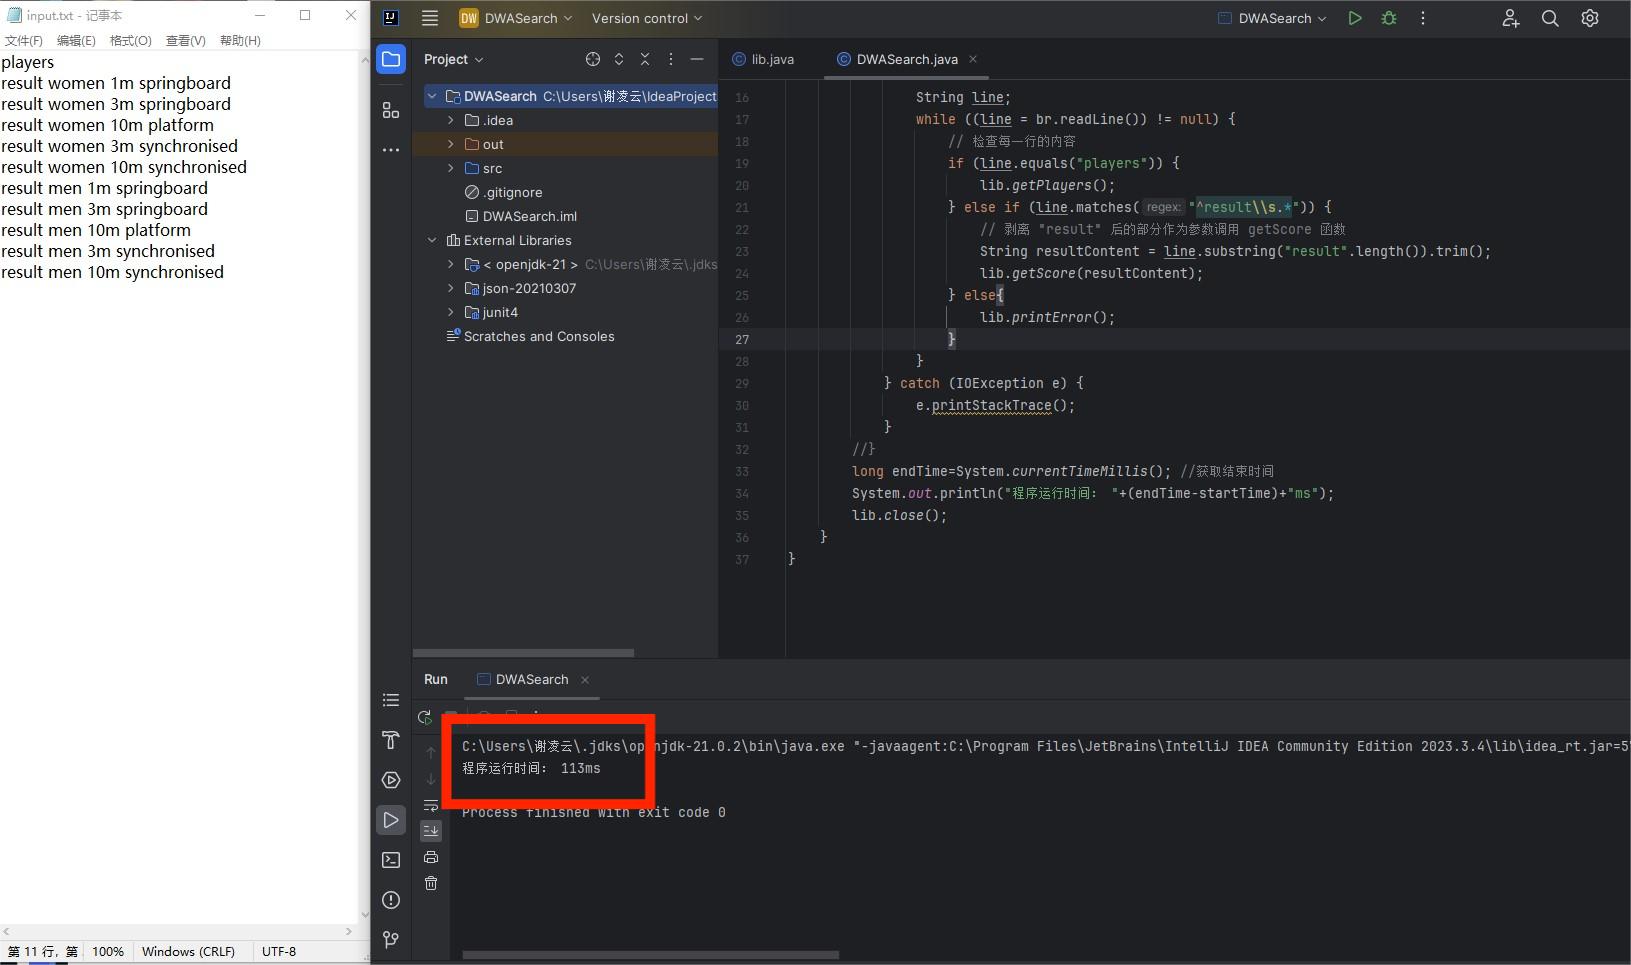Image resolution: width=1631 pixels, height=965 pixels.
Task: Select opened file crosshair icon in Project panel
Action: pyautogui.click(x=593, y=59)
